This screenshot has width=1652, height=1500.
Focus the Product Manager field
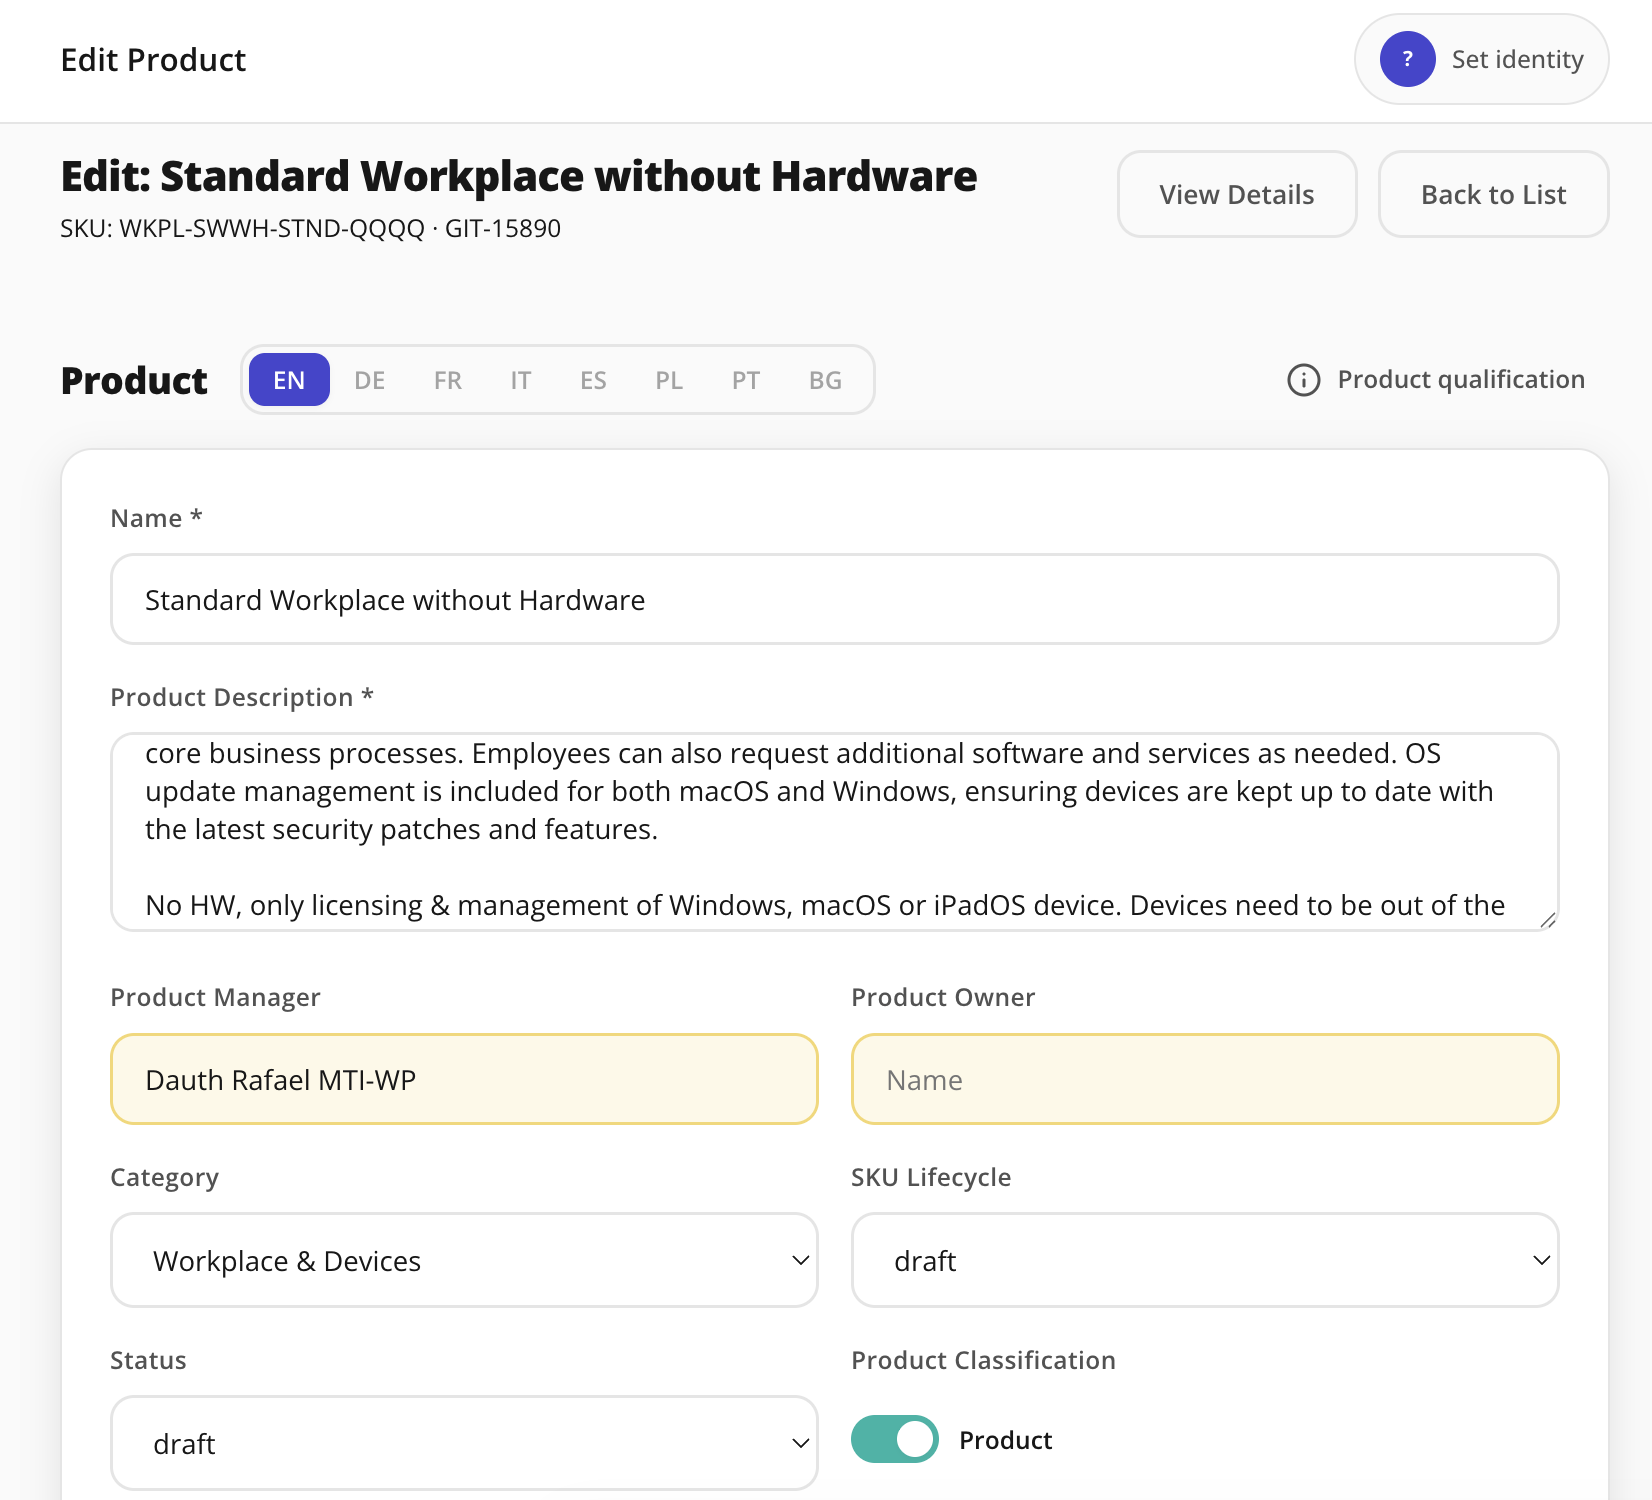pos(464,1079)
